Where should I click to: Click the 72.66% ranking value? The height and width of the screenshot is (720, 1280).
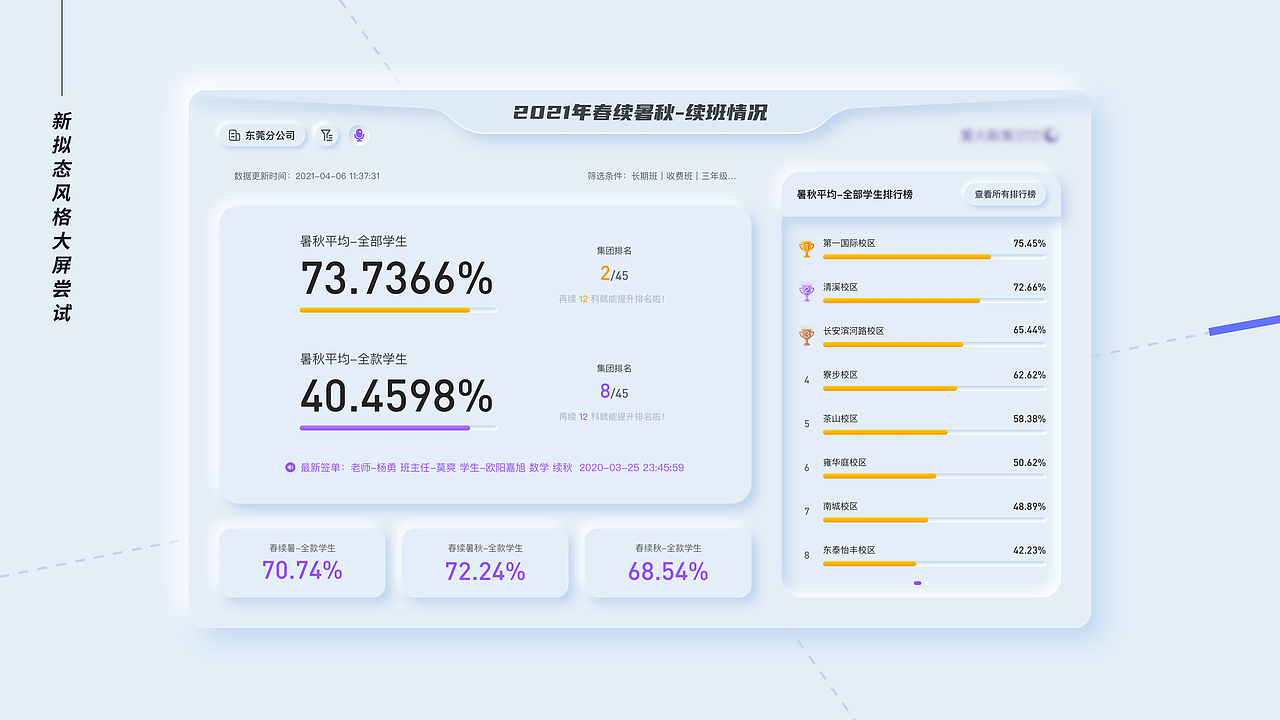coord(1029,287)
